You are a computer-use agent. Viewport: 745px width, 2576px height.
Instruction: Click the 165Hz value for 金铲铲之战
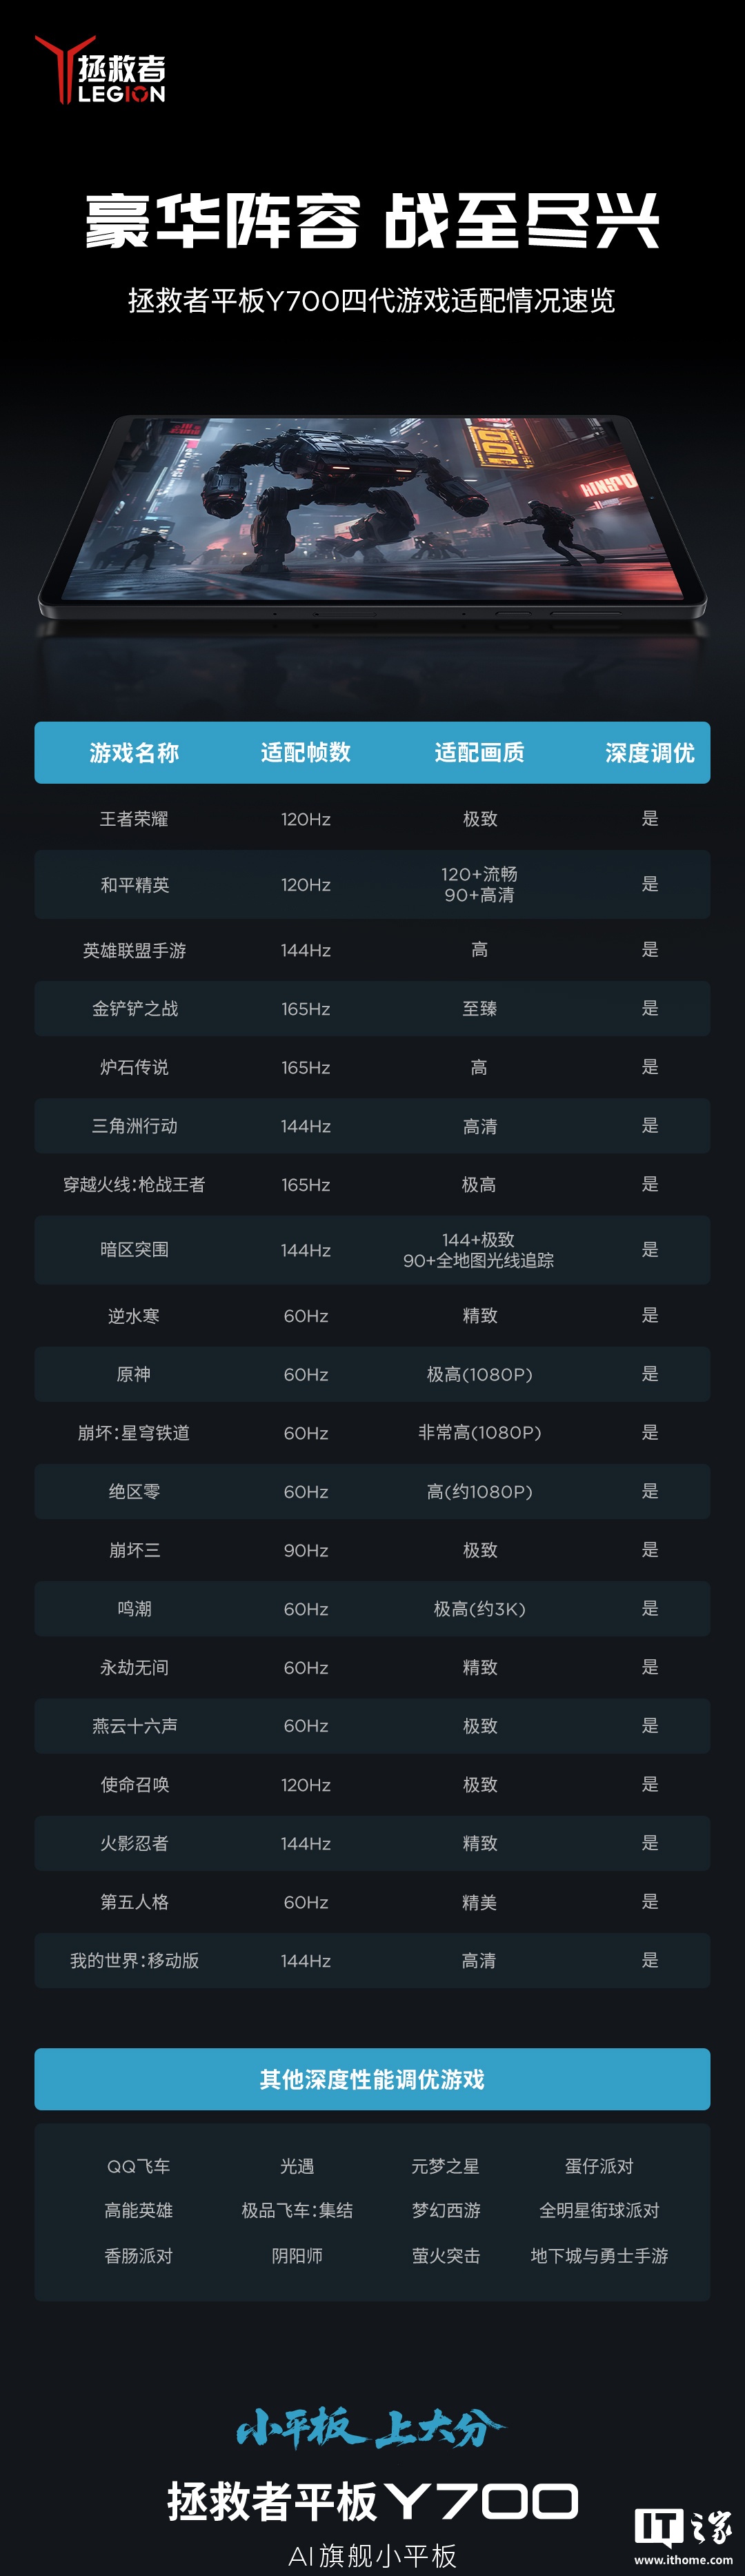[x=306, y=1009]
